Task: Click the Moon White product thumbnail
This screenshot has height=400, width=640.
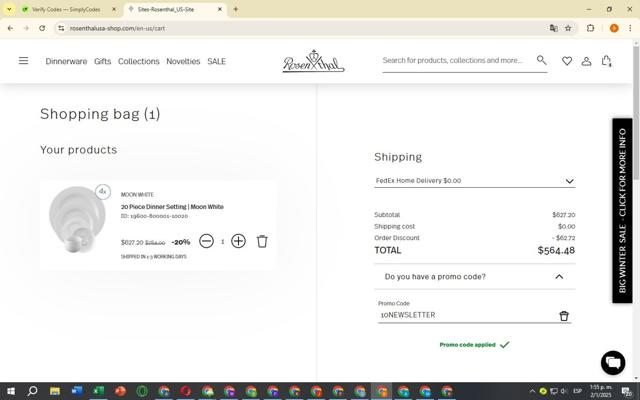Action: (77, 219)
